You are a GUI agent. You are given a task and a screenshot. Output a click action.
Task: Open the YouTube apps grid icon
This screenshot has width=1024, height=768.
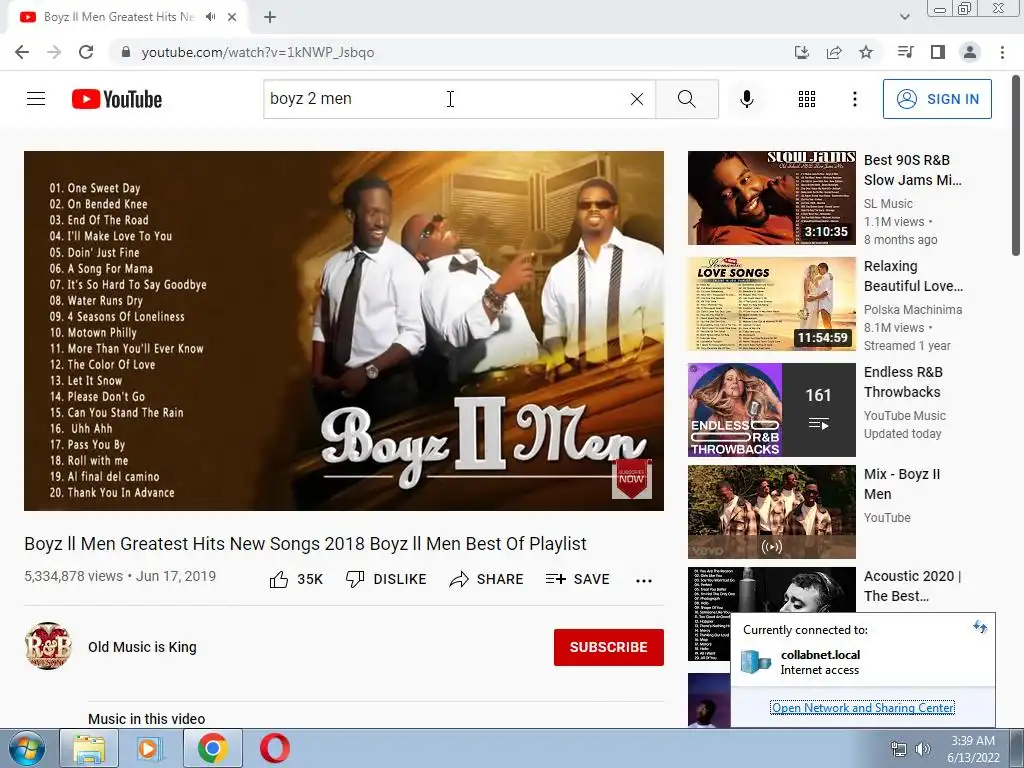[x=807, y=99]
